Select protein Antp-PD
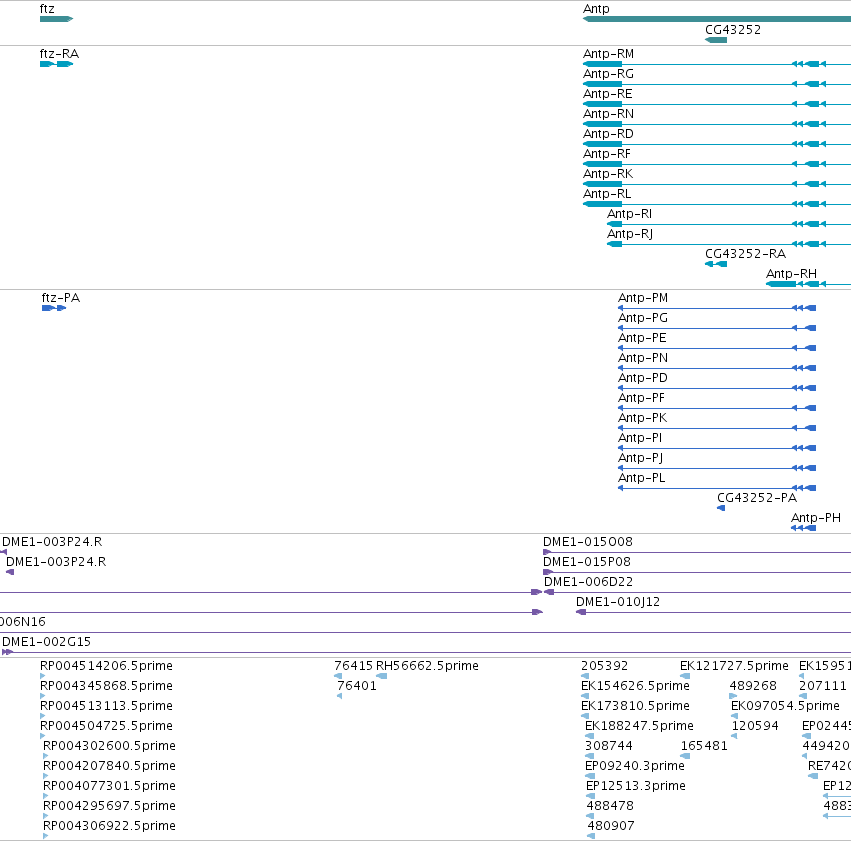This screenshot has width=851, height=841. click(643, 378)
